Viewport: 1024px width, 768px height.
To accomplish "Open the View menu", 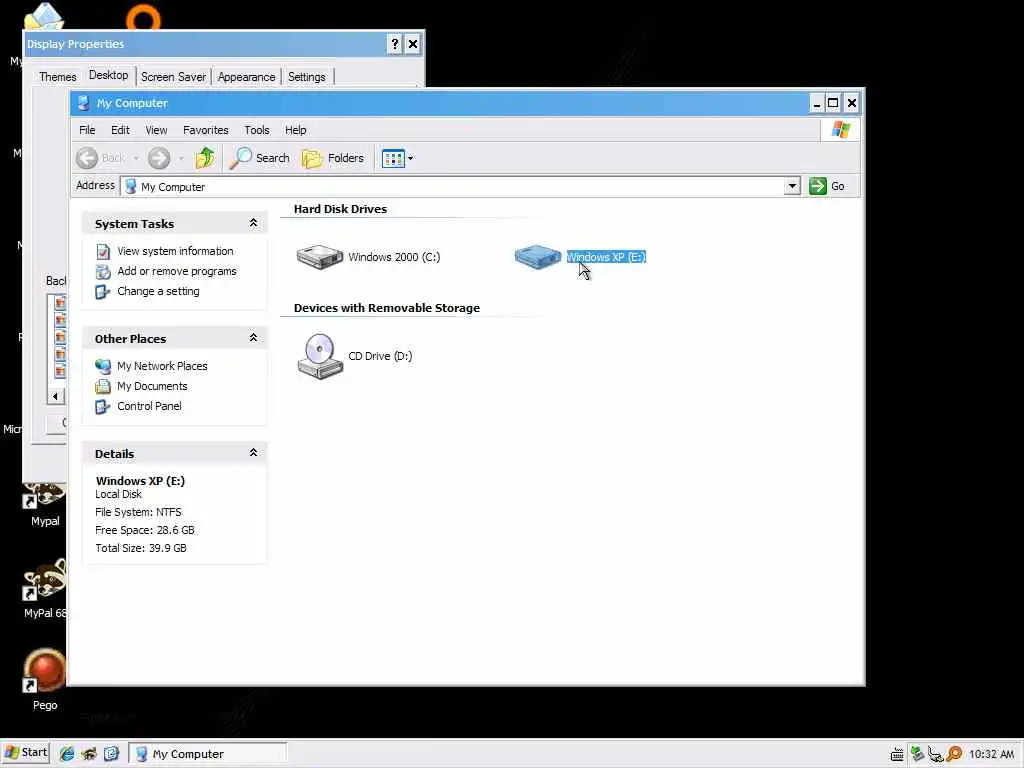I will click(156, 130).
